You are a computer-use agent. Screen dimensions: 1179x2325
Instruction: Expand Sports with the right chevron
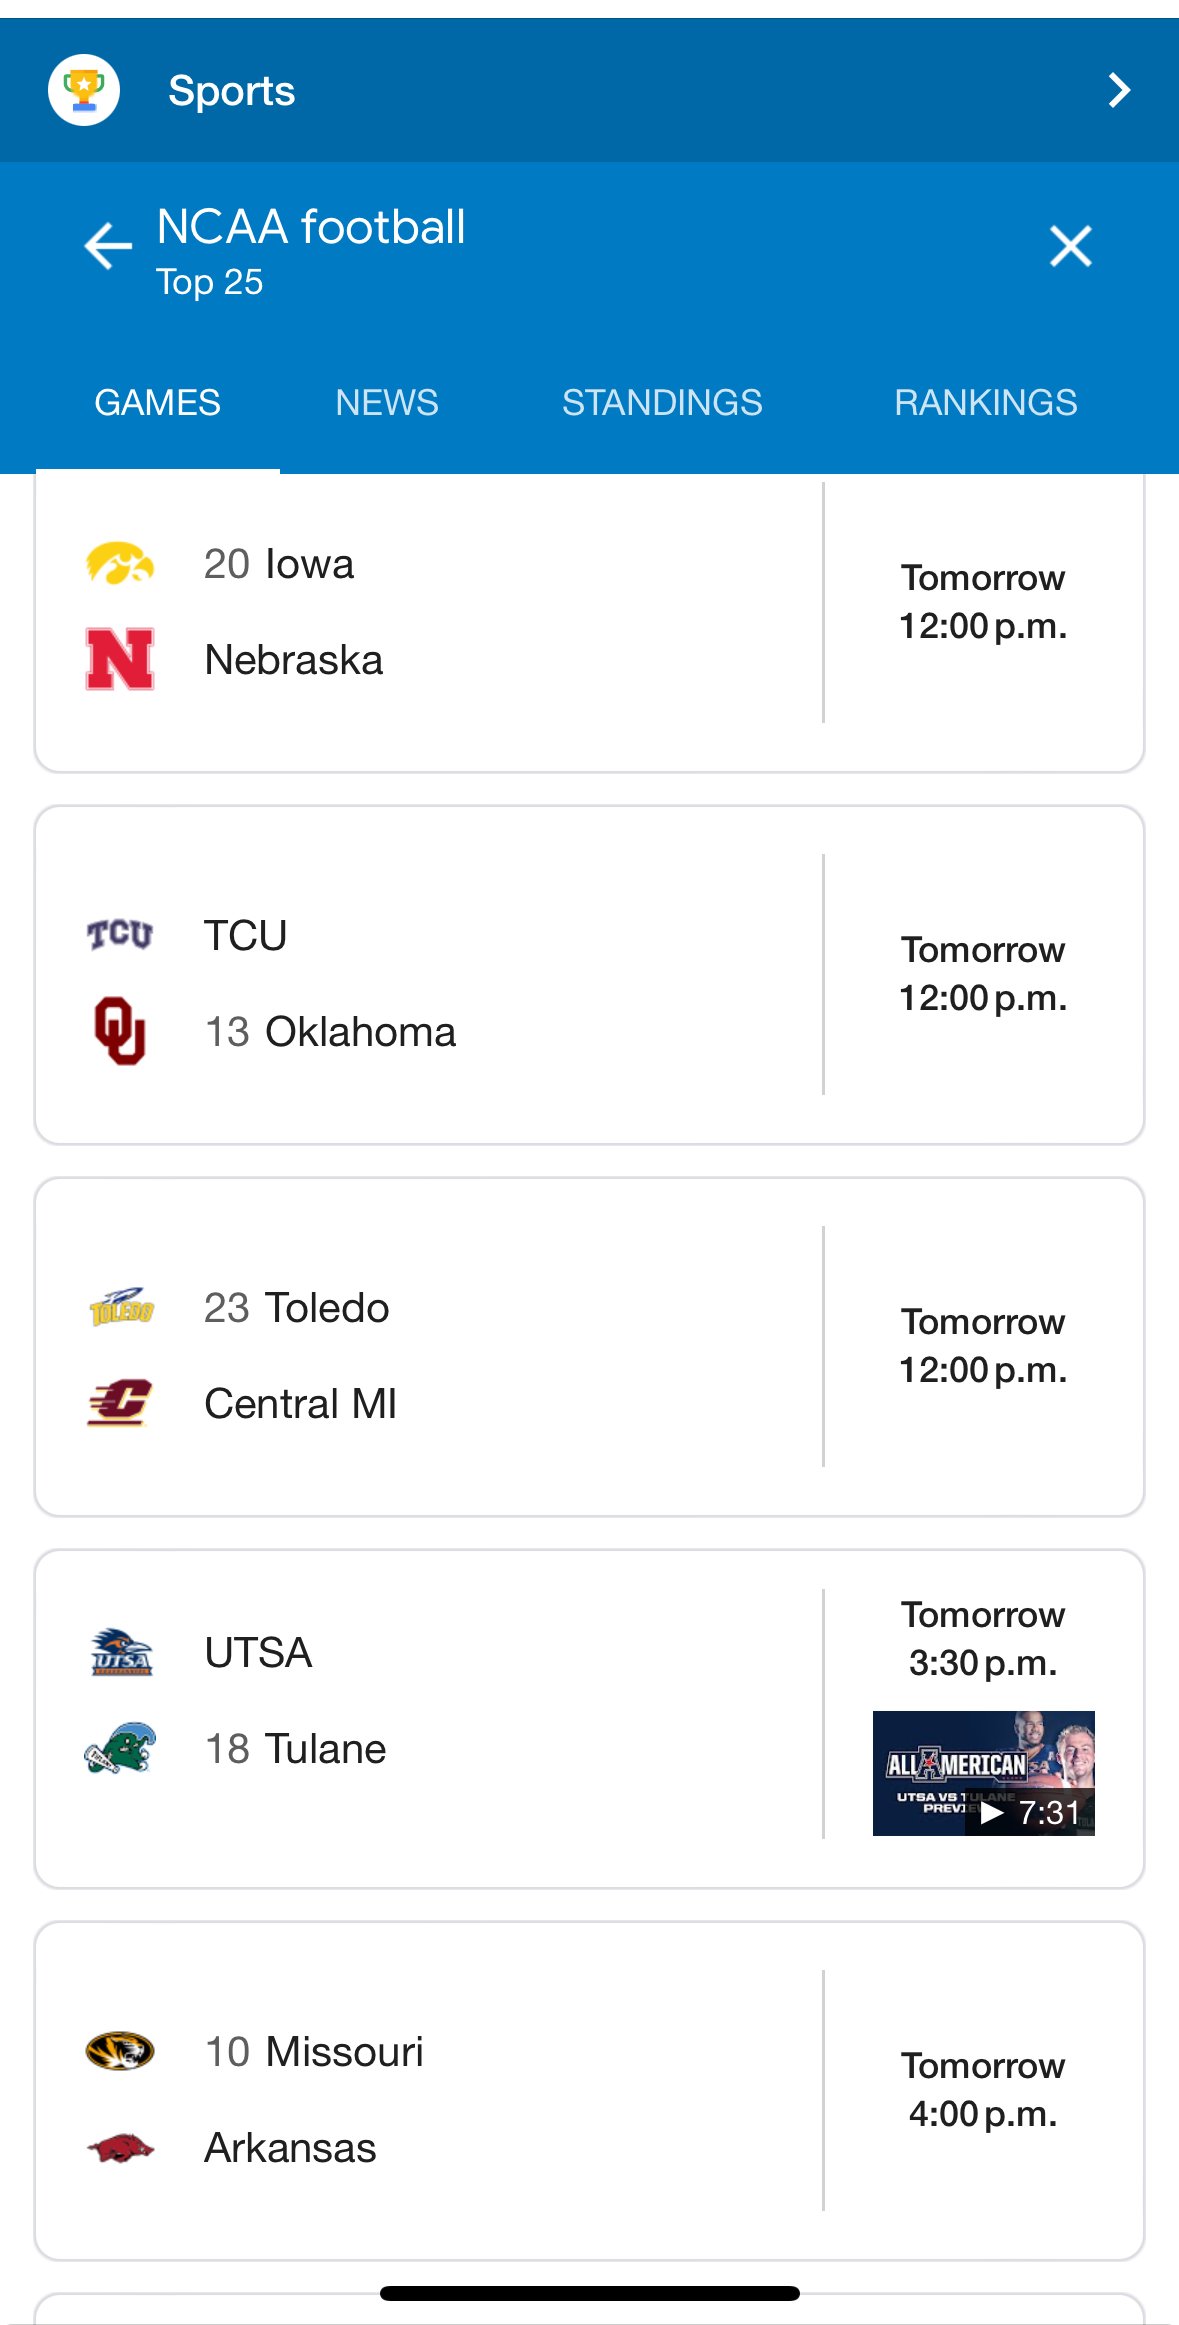pyautogui.click(x=1119, y=90)
